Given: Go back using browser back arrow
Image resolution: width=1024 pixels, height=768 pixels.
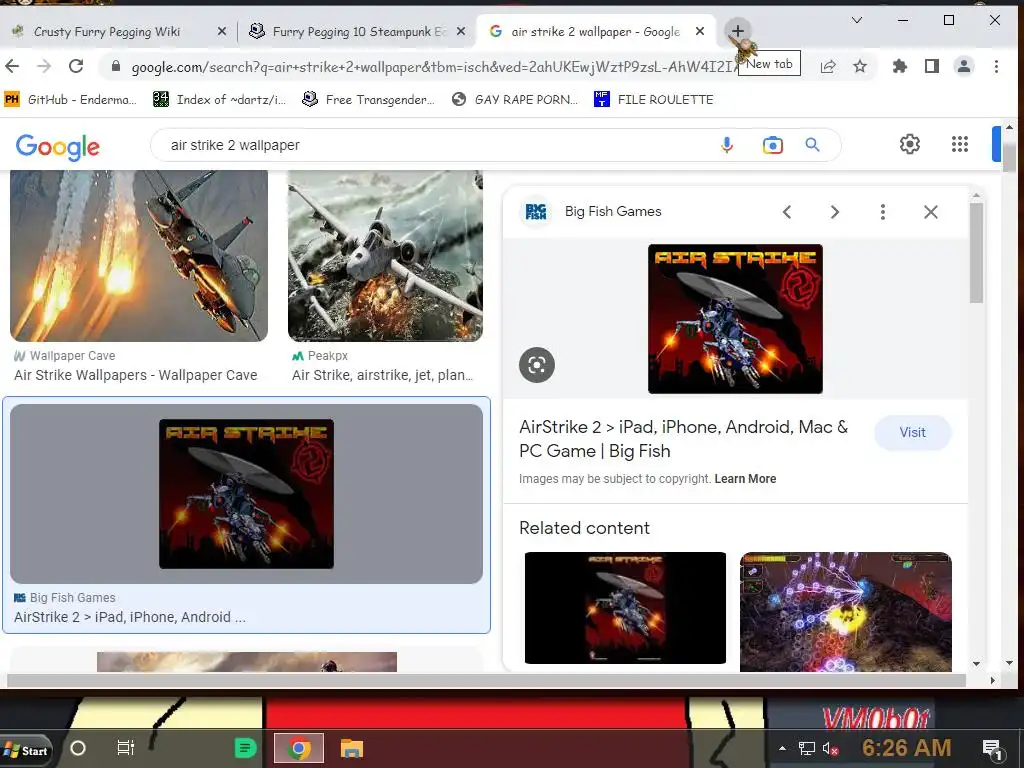Looking at the screenshot, I should [12, 66].
